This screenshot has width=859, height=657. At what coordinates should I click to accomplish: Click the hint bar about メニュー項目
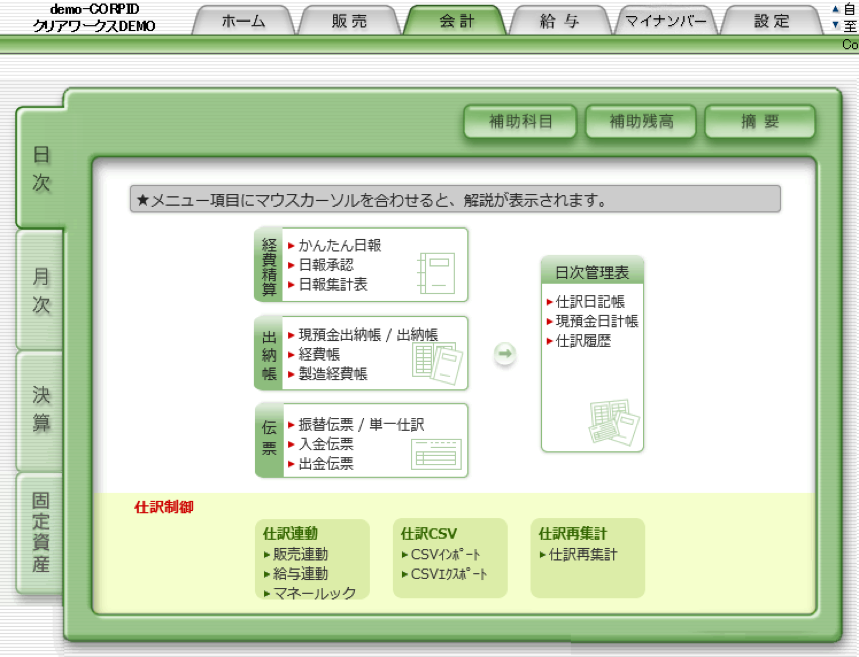point(455,199)
